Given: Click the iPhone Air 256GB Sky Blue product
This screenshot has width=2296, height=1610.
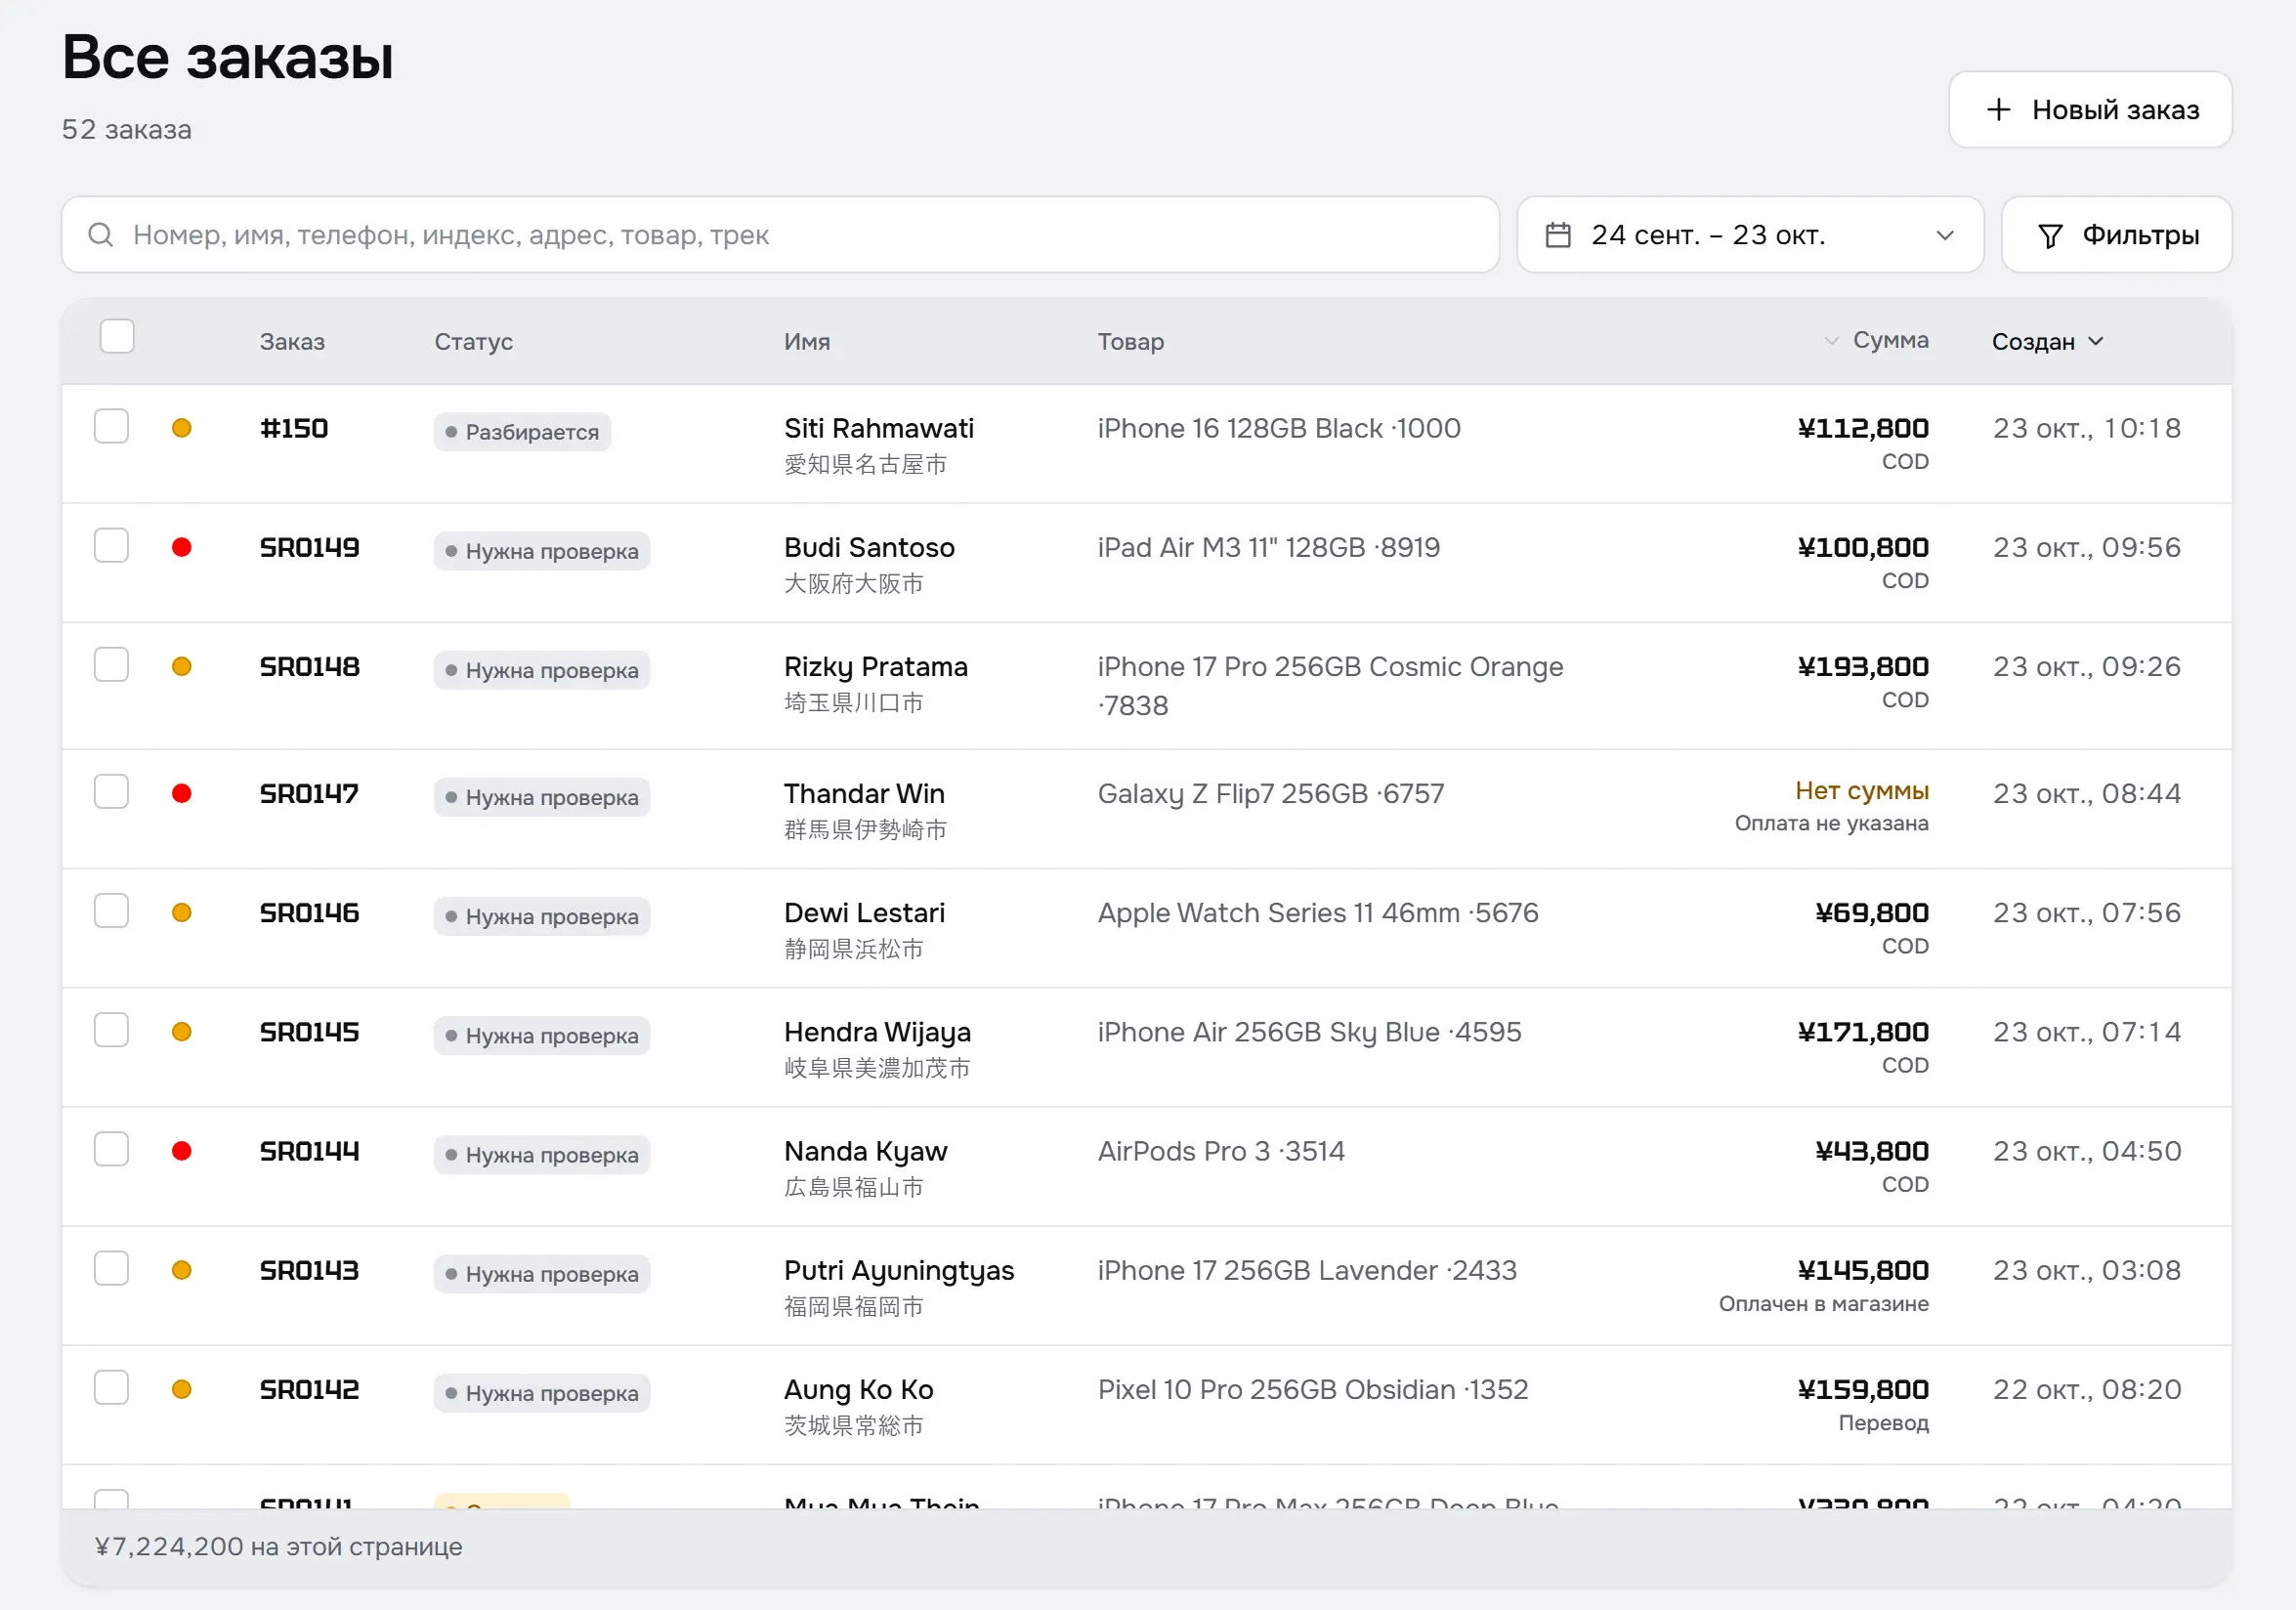Looking at the screenshot, I should pyautogui.click(x=1309, y=1032).
